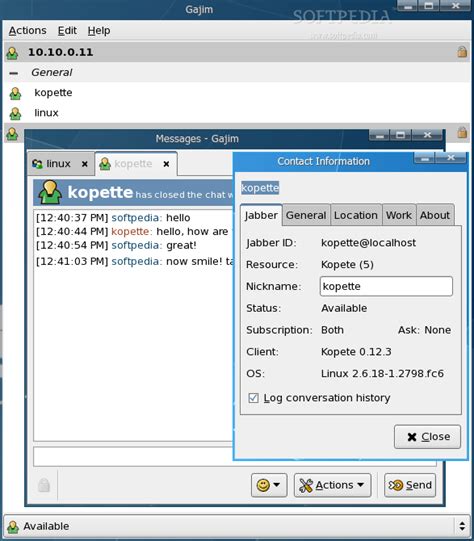This screenshot has width=474, height=541.
Task: Close the kopette chat tab
Action: [x=166, y=164]
